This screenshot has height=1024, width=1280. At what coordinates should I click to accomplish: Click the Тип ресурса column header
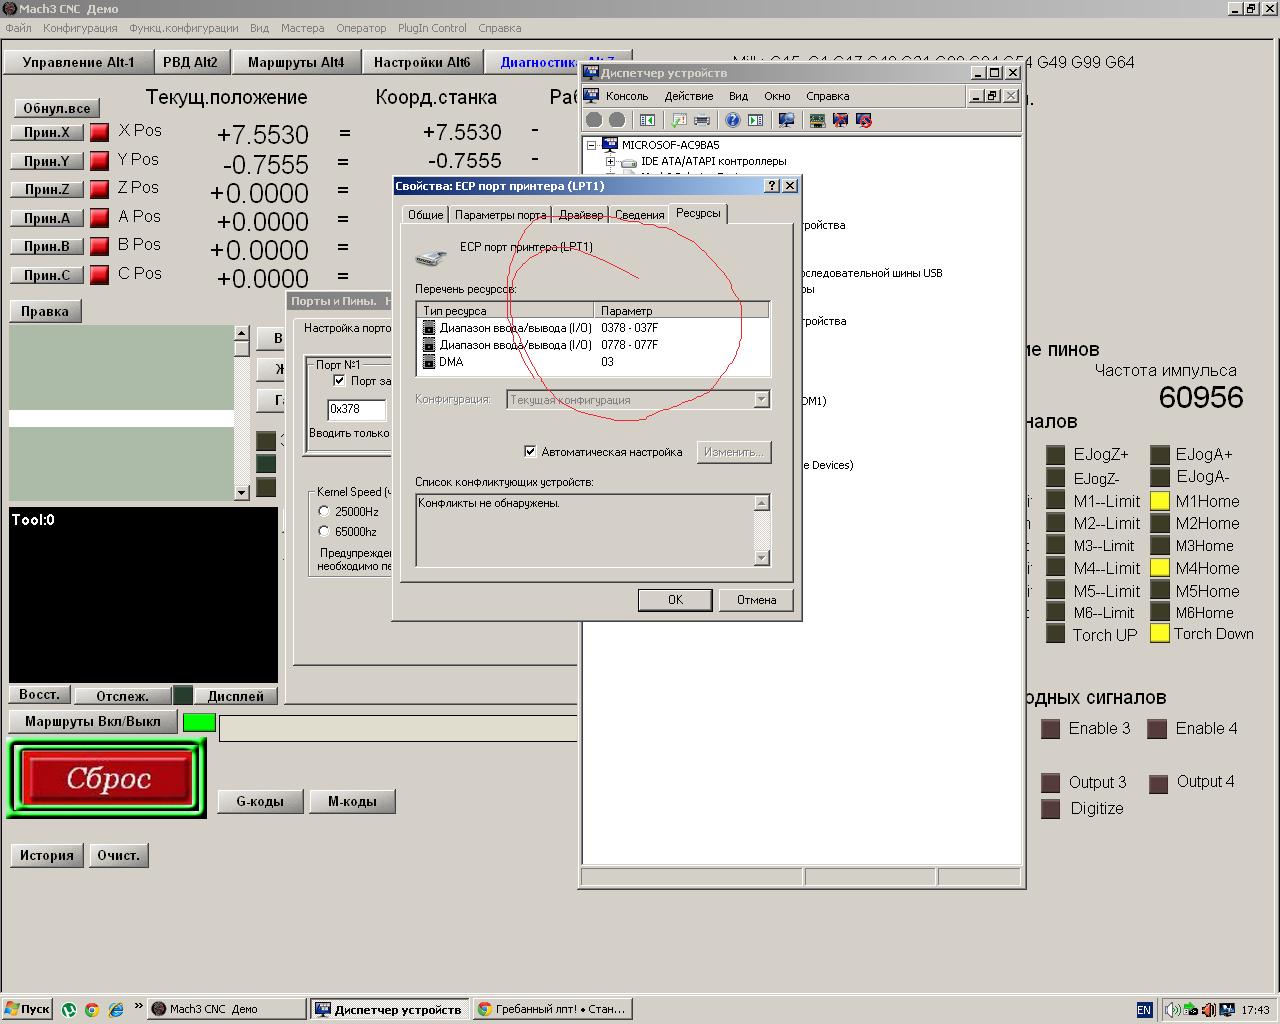click(506, 311)
